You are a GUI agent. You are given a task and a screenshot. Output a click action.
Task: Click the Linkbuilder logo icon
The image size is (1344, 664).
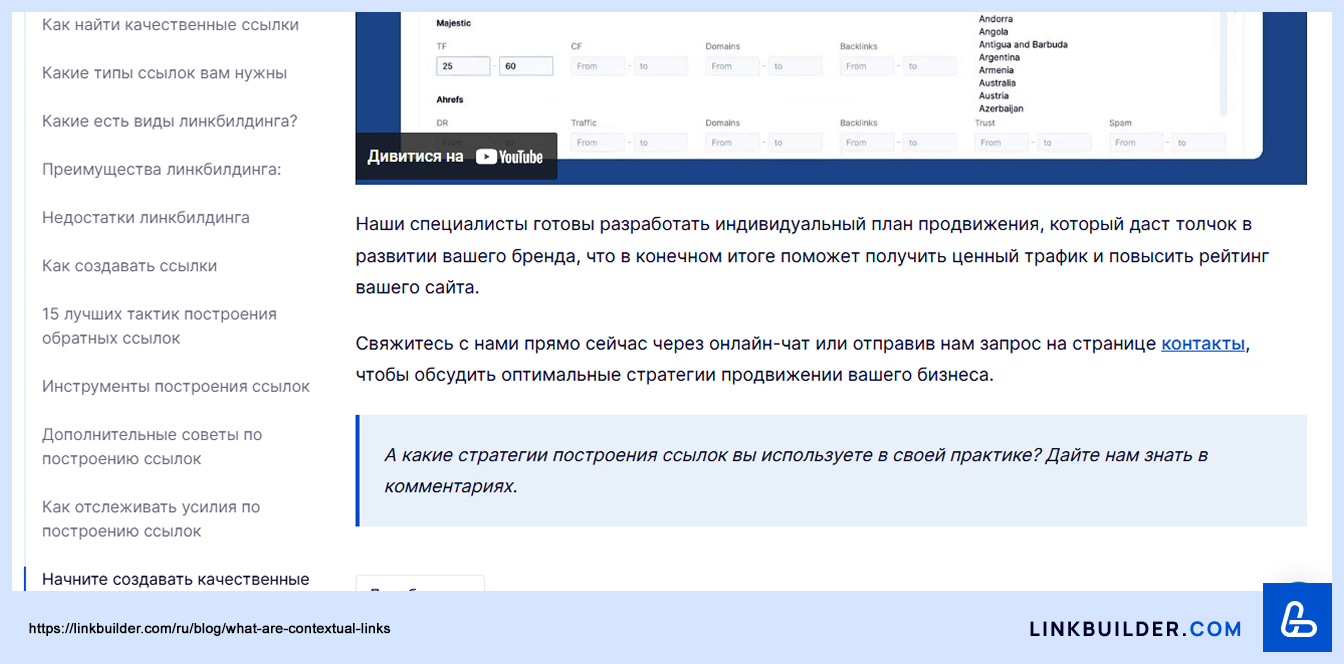coord(1297,617)
